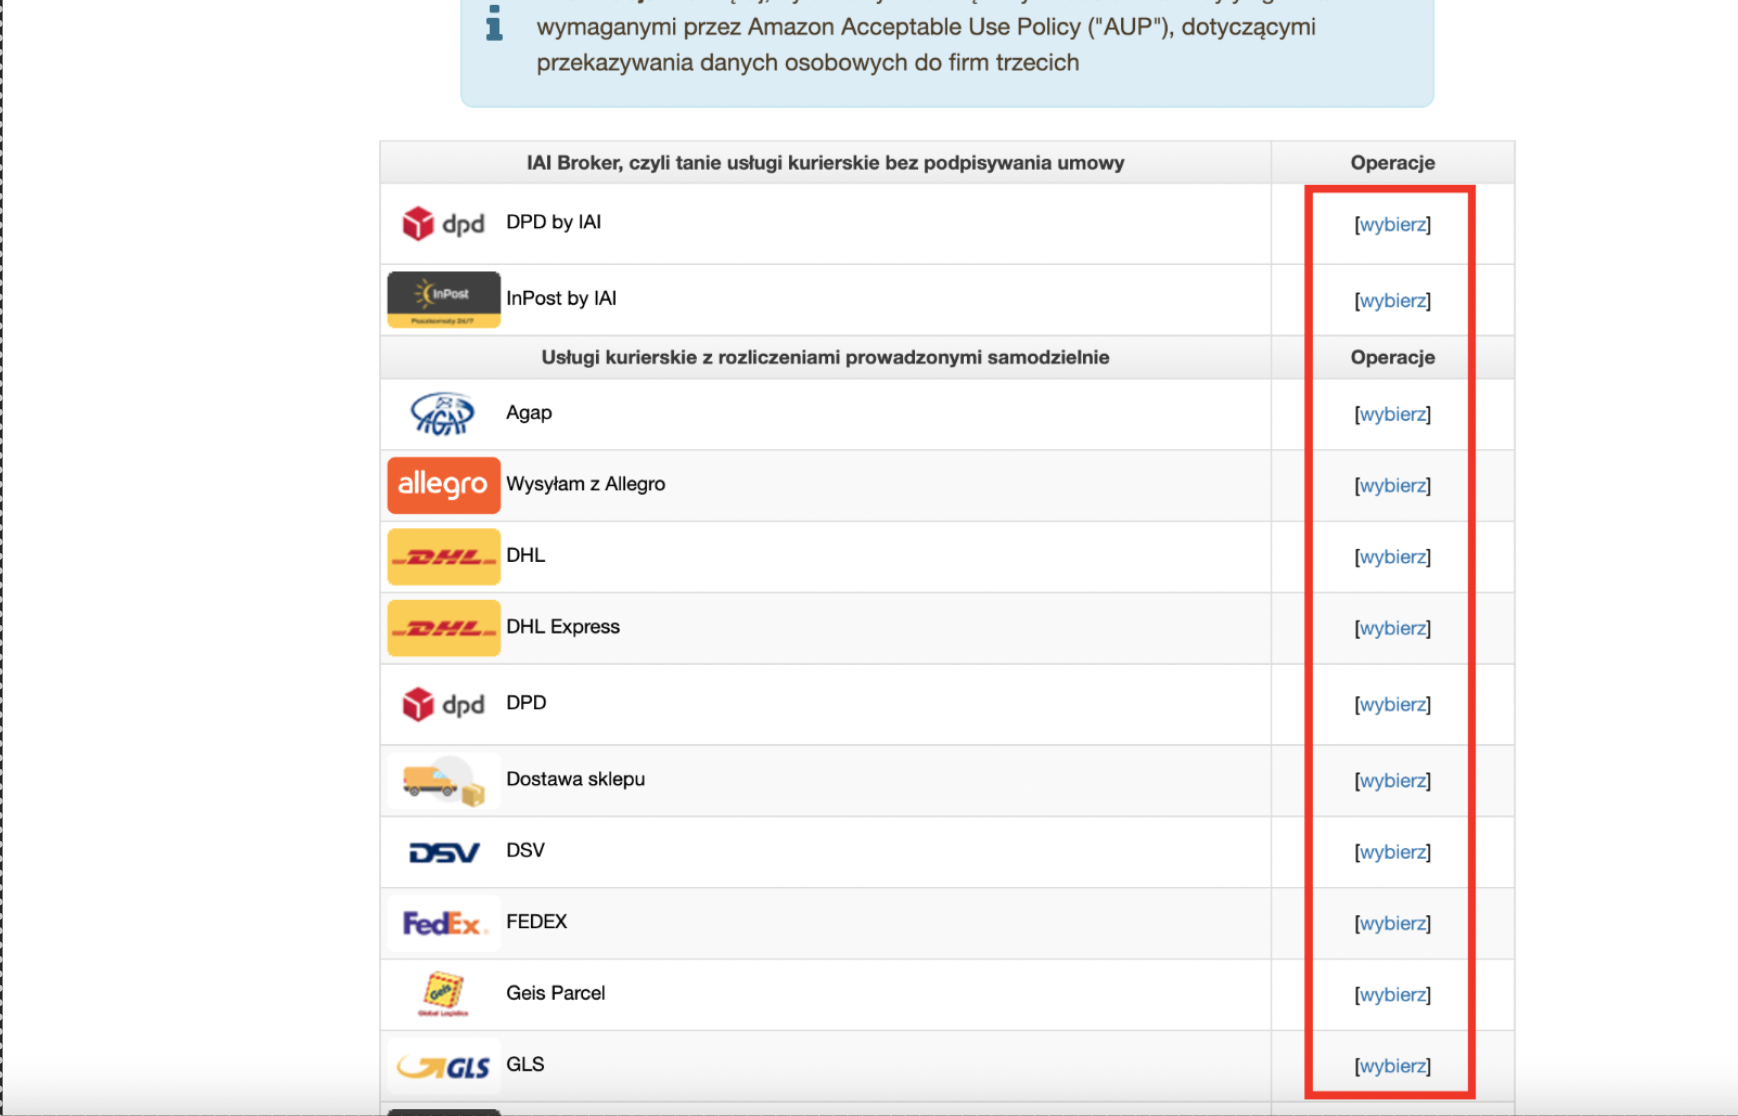Click the 'InPost by IAI' name text
1738x1116 pixels.
pos(561,298)
